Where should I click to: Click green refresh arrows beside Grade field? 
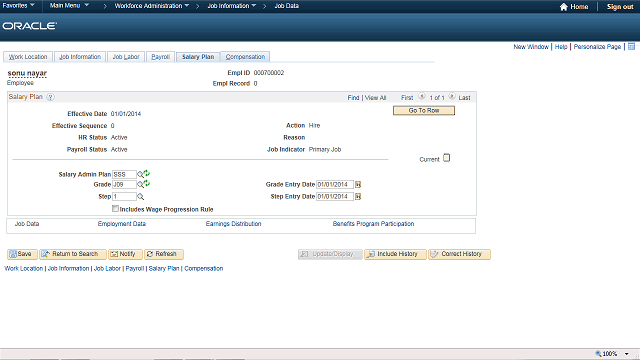click(x=147, y=184)
